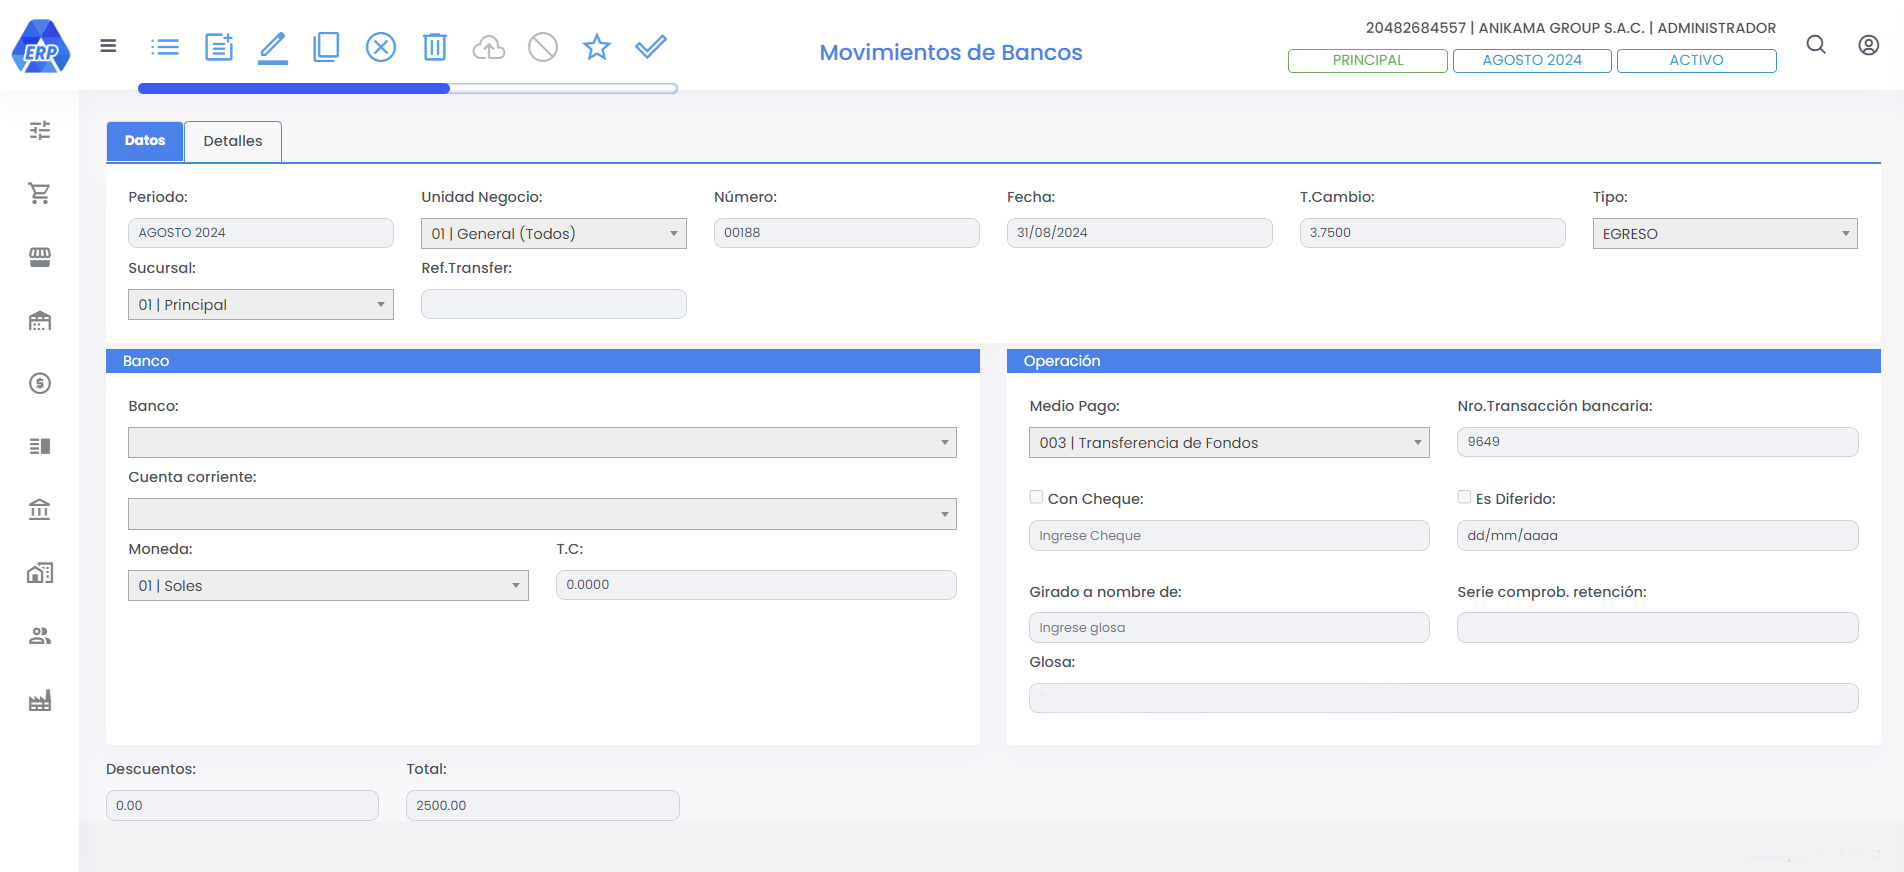
Task: Open the search magnifier icon
Action: (1816, 45)
